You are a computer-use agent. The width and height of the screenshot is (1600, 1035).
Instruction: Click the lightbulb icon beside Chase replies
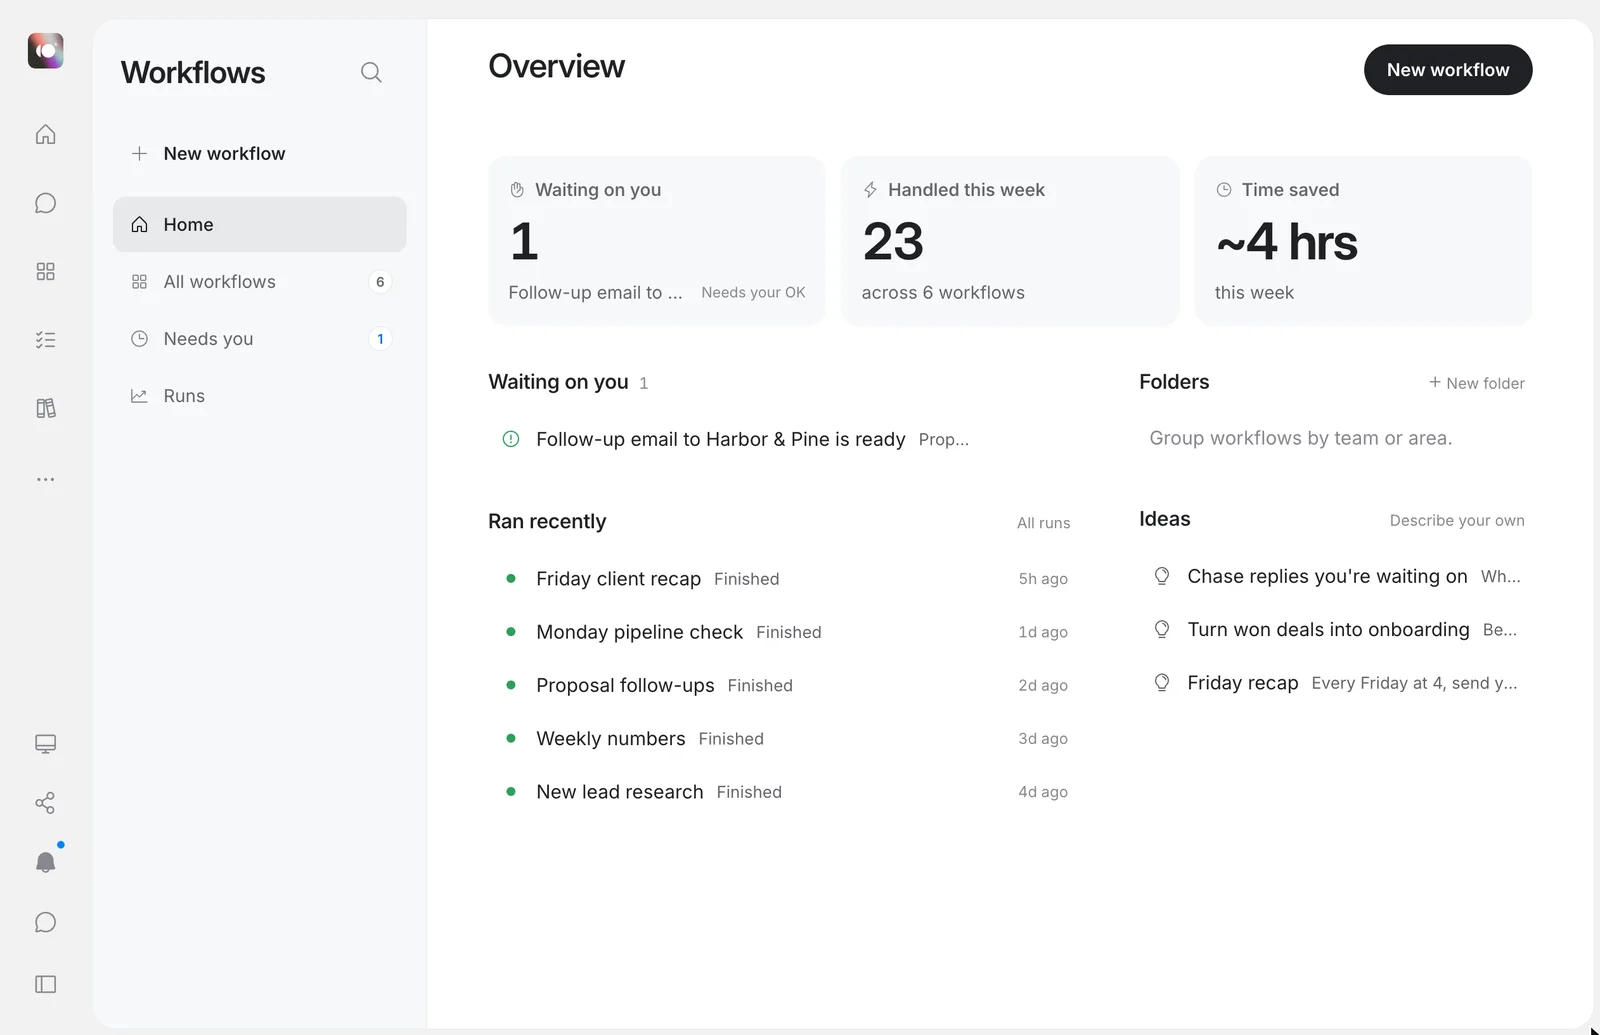tap(1162, 576)
